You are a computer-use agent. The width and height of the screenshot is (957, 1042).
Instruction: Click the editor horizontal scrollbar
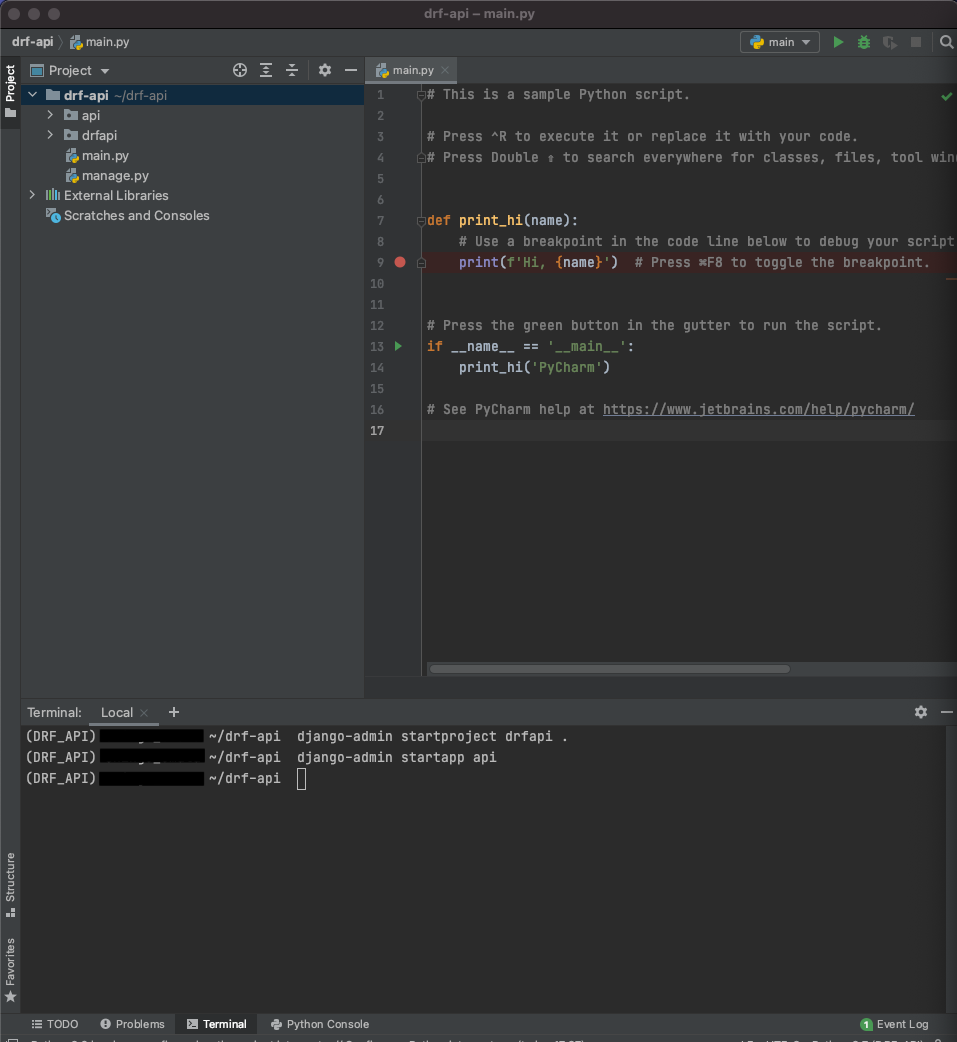pyautogui.click(x=610, y=669)
